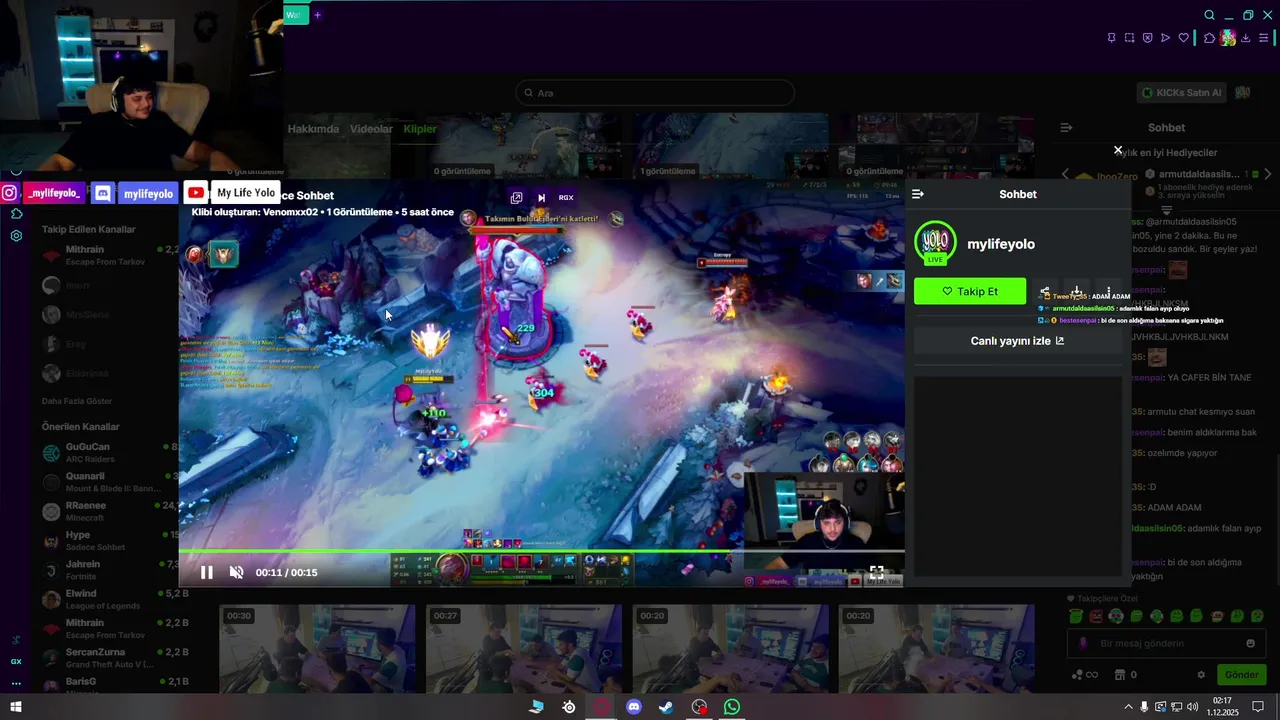Show next top gifter with right chevron
Screen dimensions: 1280x720
1268,174
